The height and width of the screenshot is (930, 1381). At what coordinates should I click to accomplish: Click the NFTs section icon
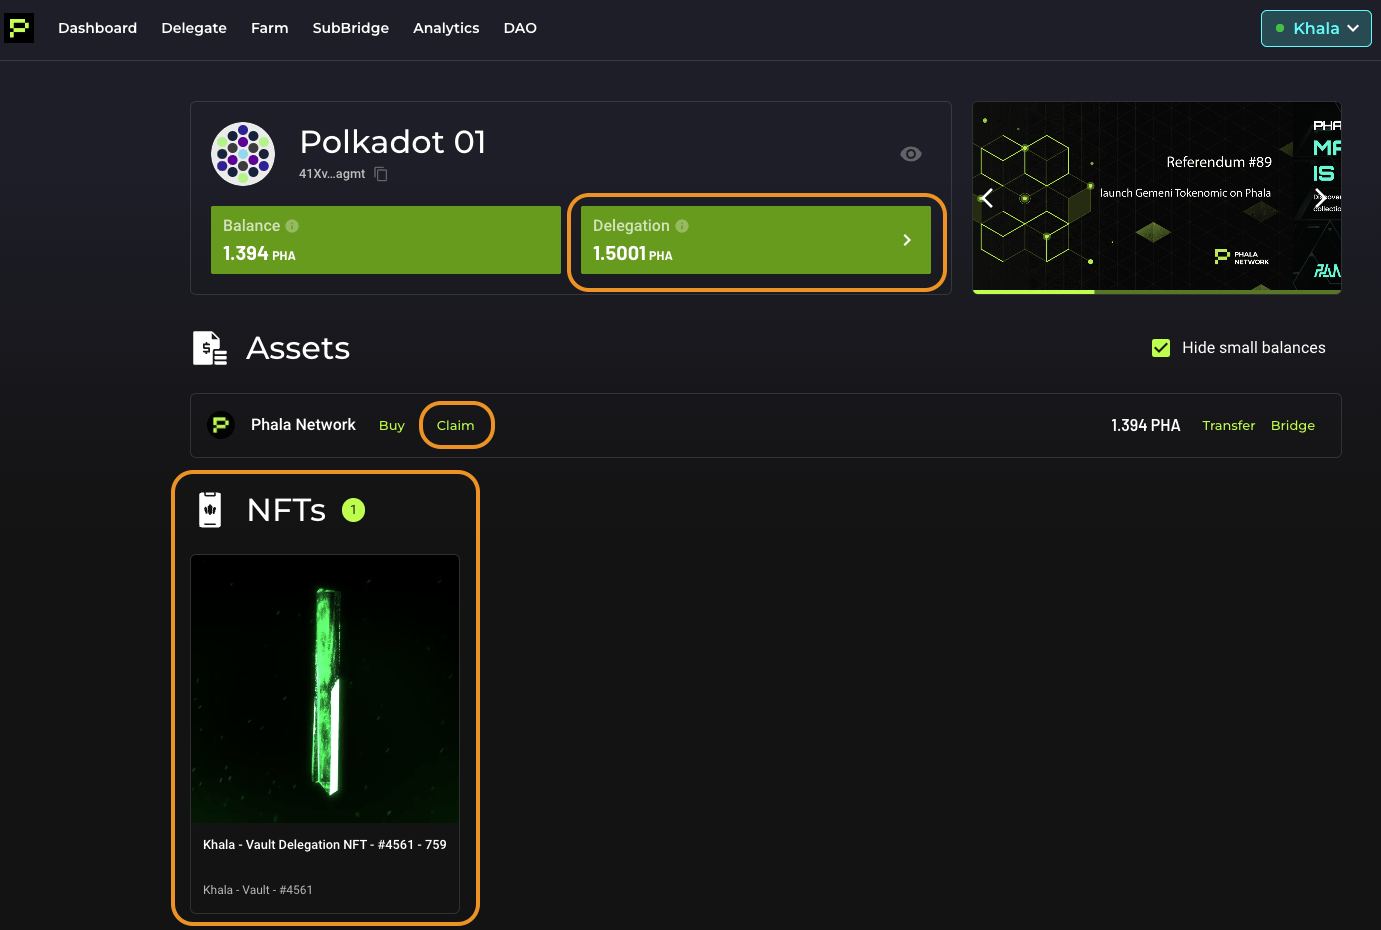tap(210, 510)
